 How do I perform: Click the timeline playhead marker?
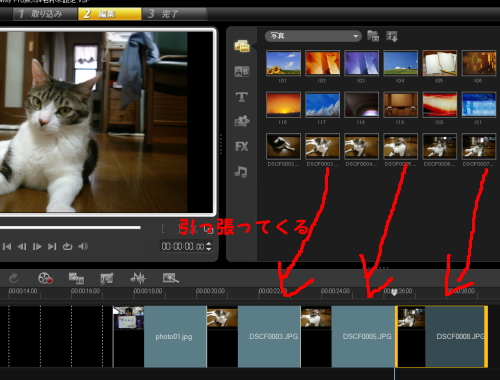(394, 293)
